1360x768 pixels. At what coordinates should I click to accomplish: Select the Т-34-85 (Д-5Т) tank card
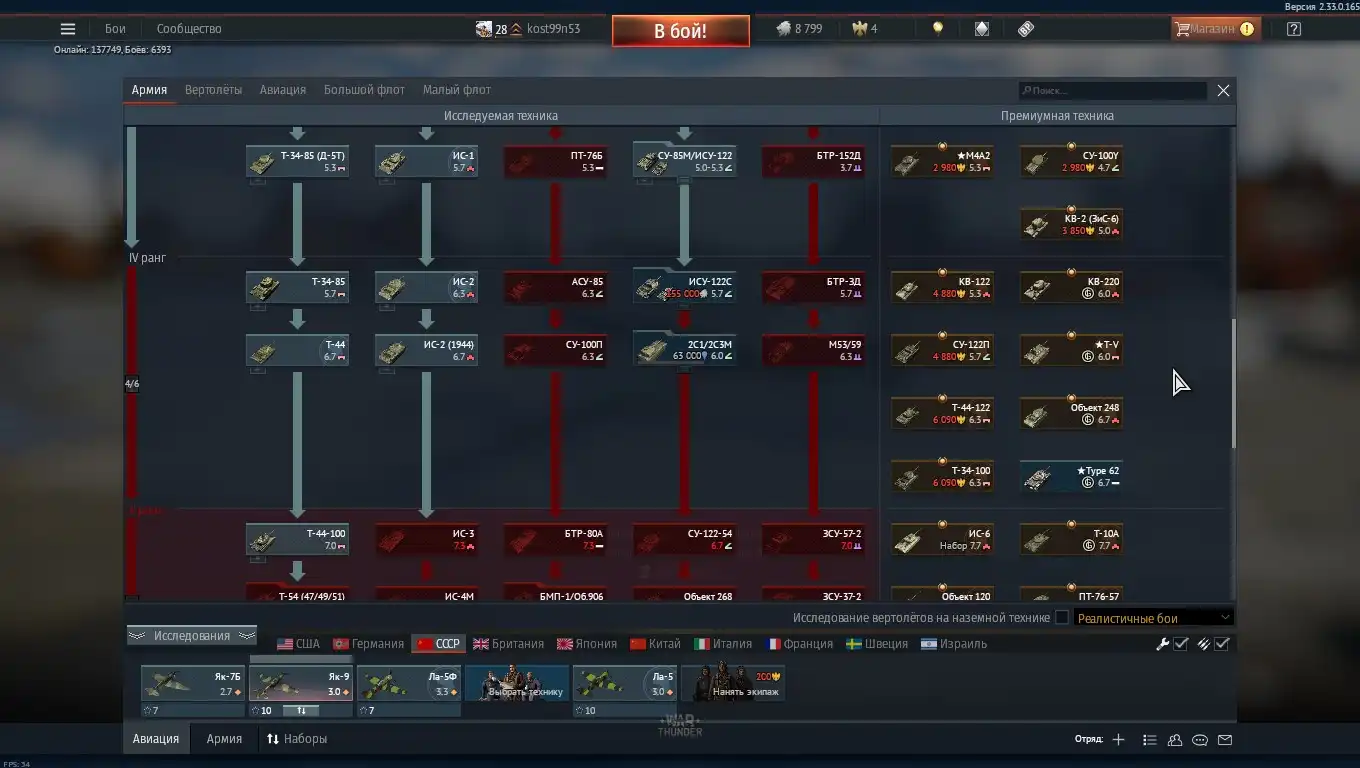tap(297, 161)
